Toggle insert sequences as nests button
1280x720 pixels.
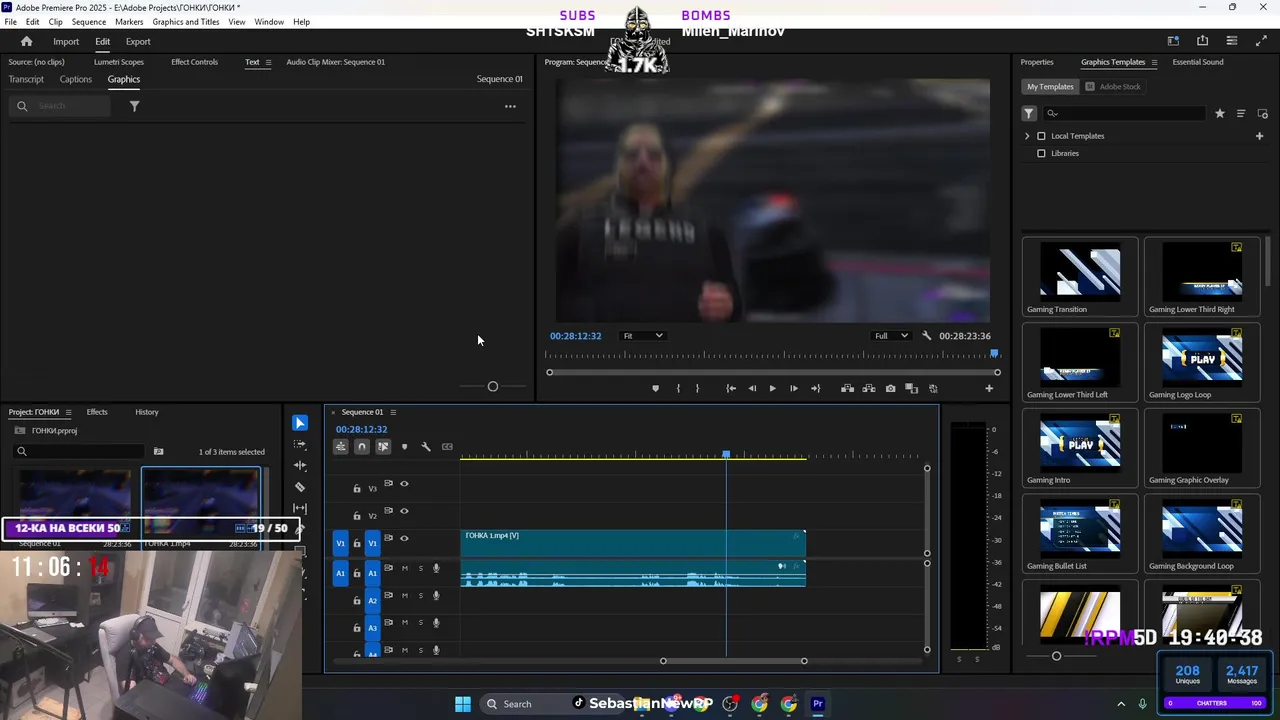click(x=341, y=447)
